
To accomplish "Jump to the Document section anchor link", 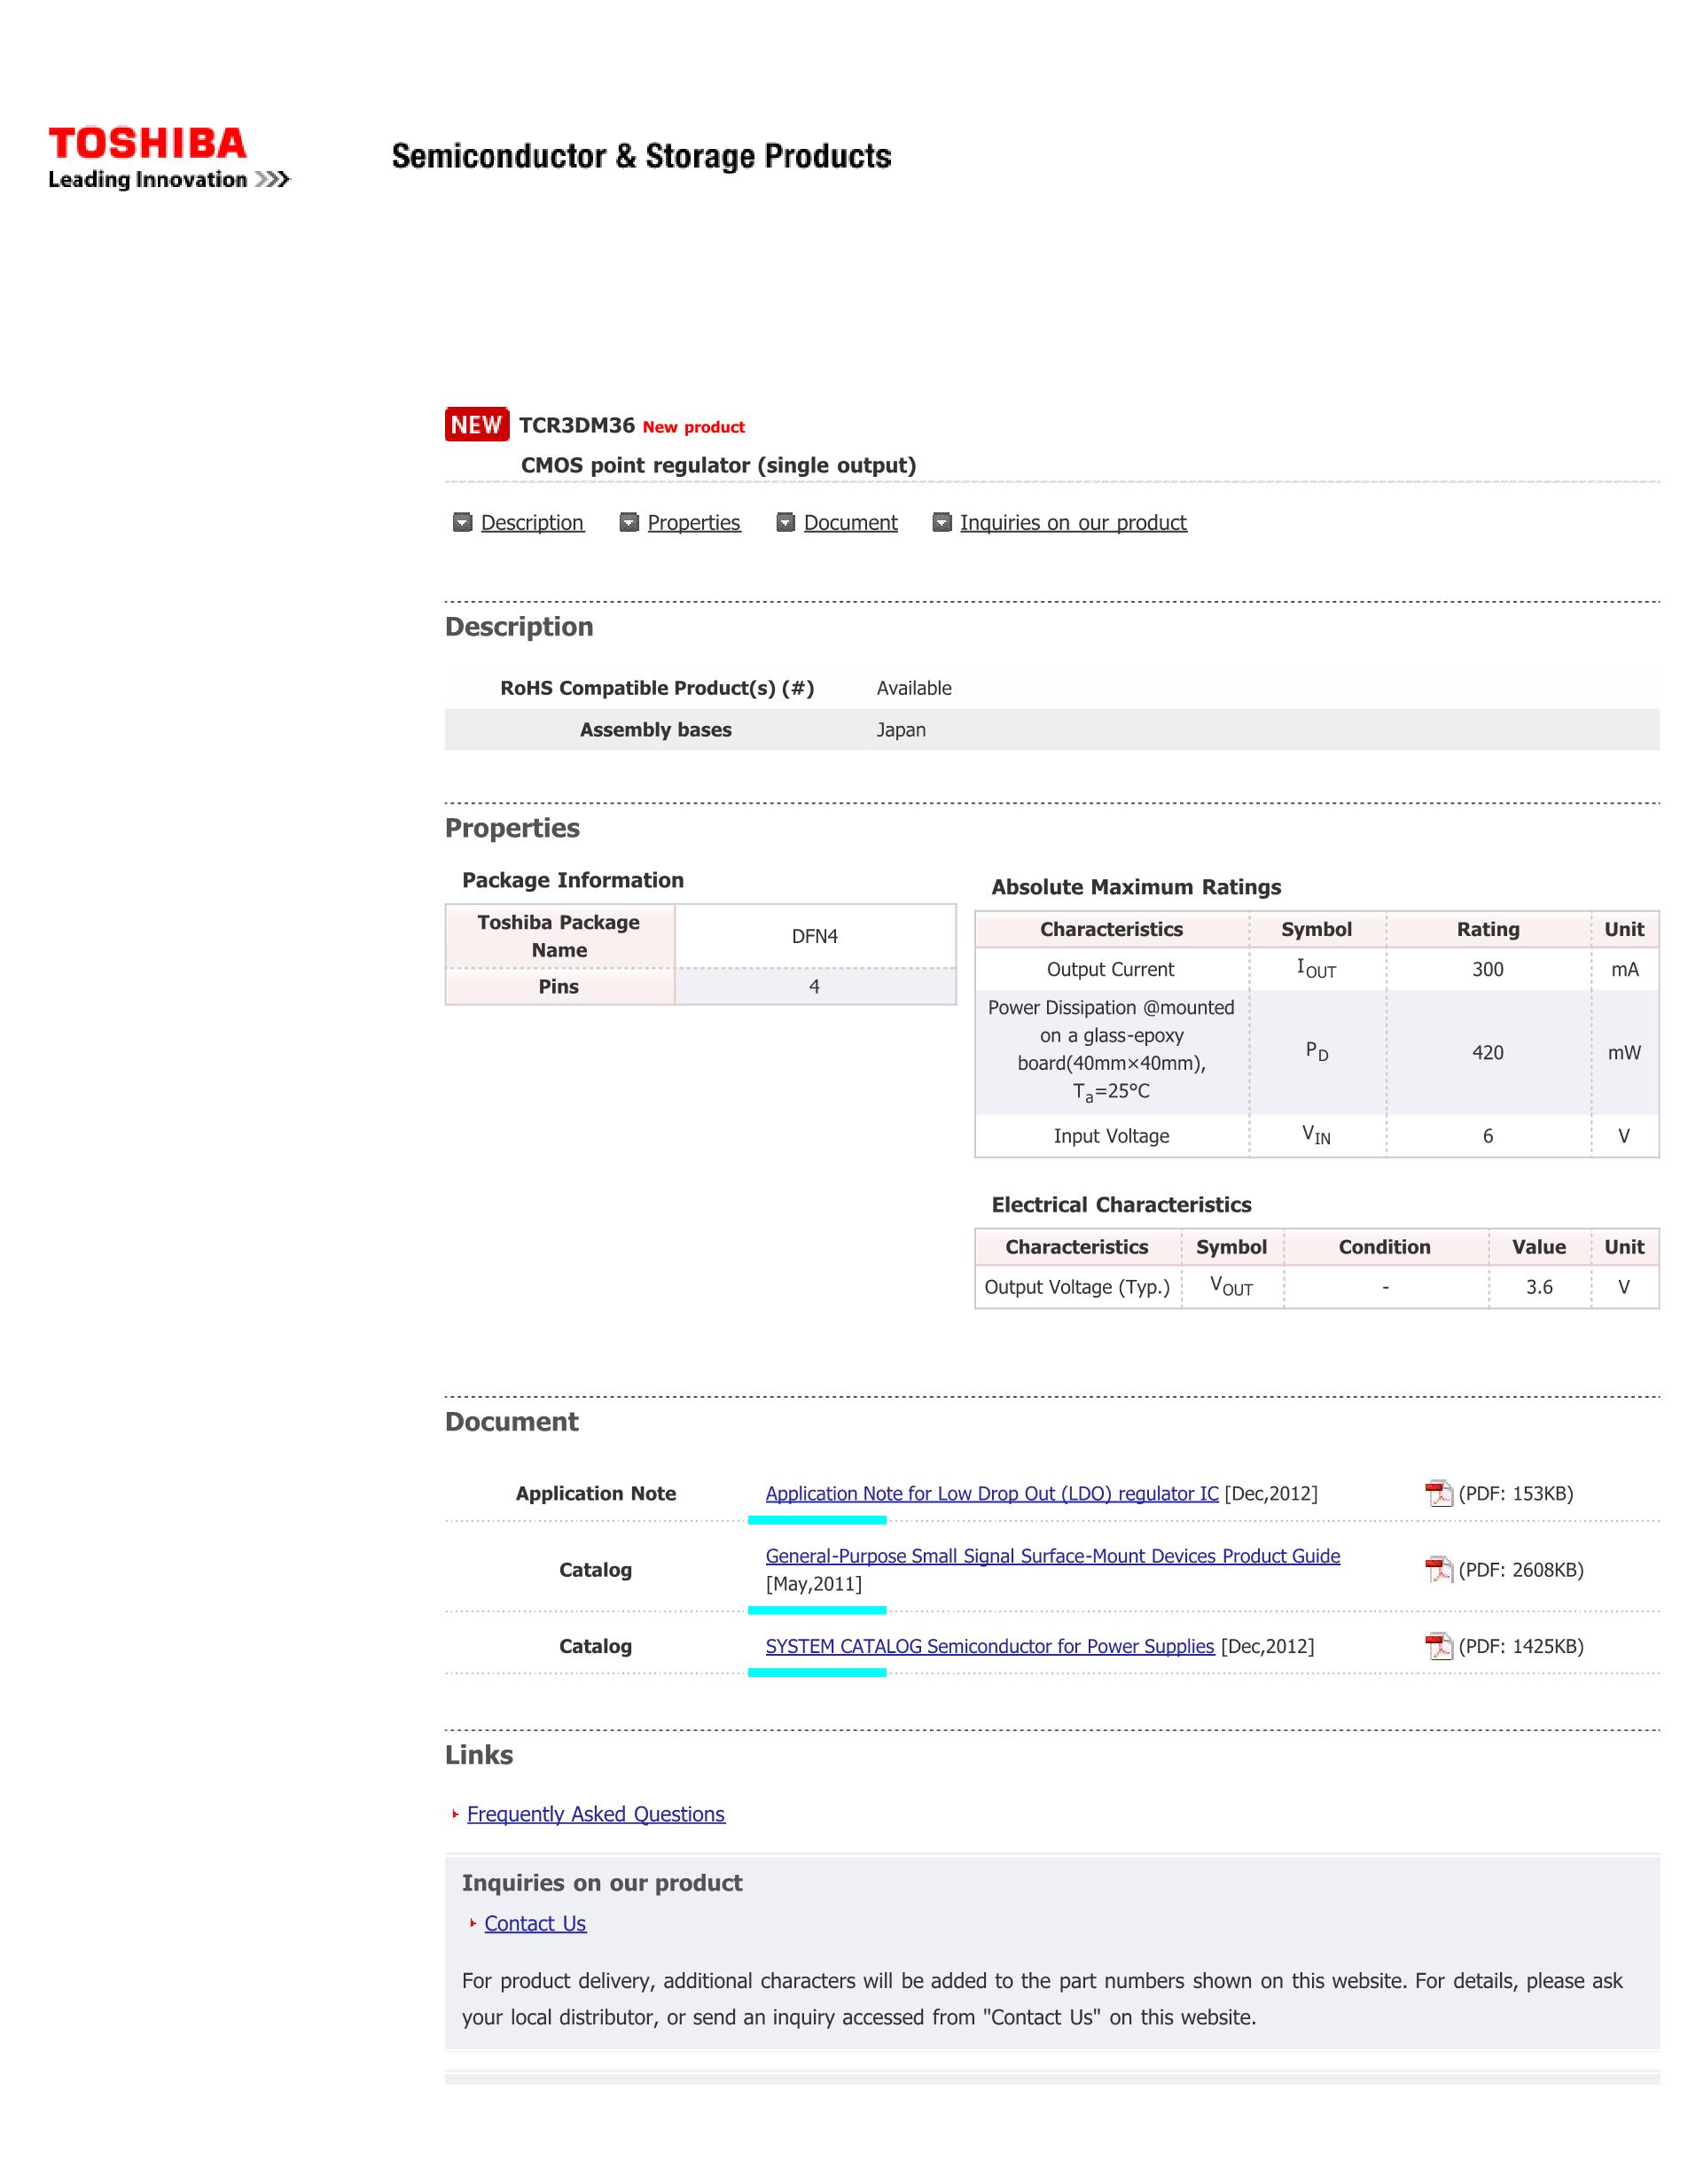I will 850,523.
